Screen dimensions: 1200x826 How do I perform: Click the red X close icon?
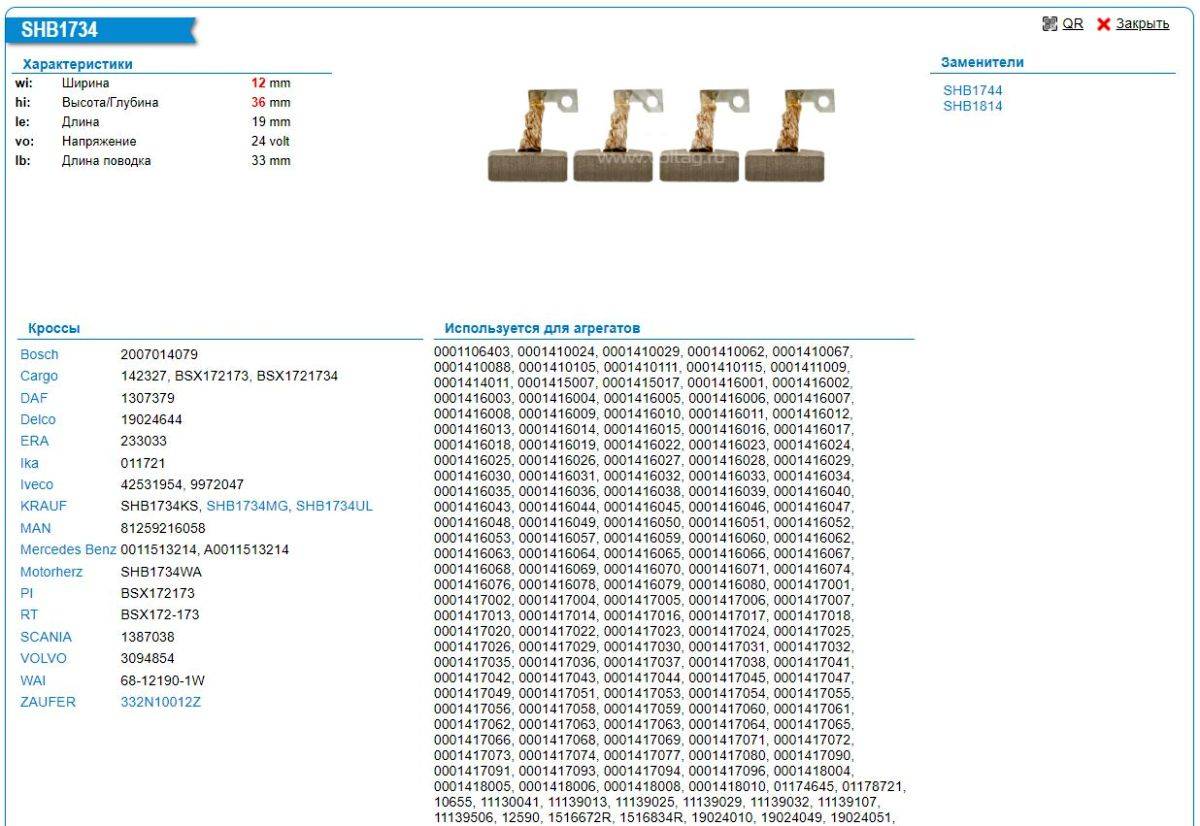pos(1104,24)
